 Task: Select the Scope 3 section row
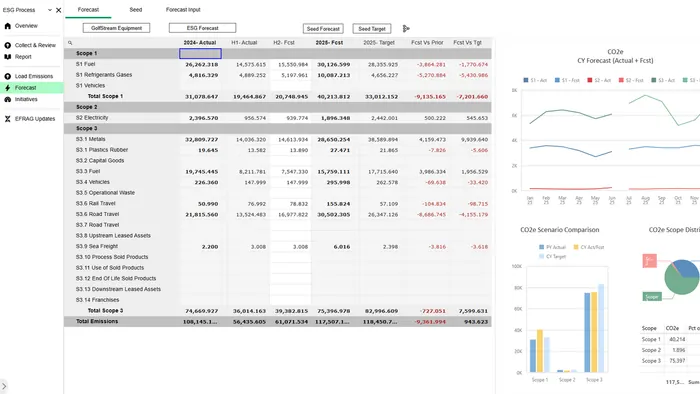pos(278,129)
